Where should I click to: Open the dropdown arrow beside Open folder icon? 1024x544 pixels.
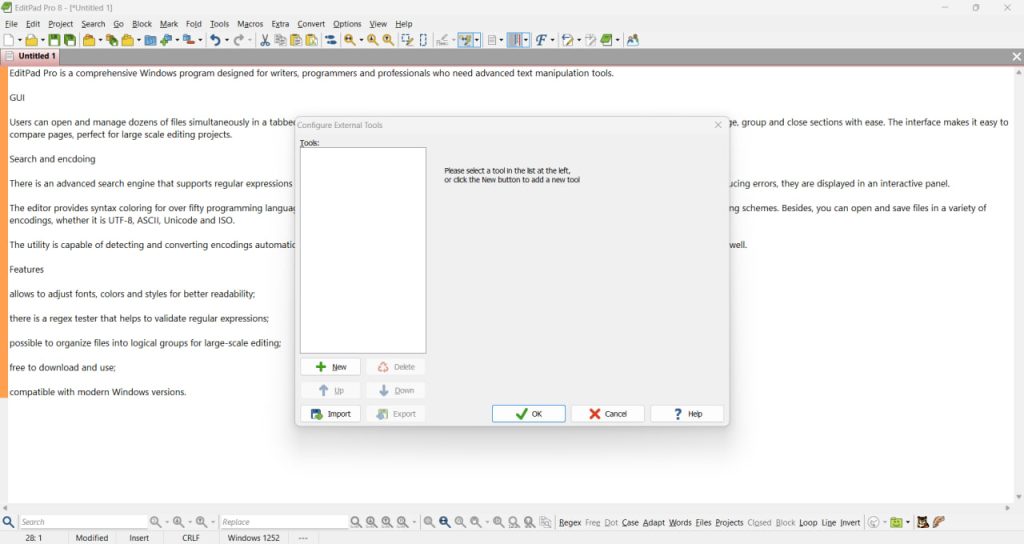(42, 40)
